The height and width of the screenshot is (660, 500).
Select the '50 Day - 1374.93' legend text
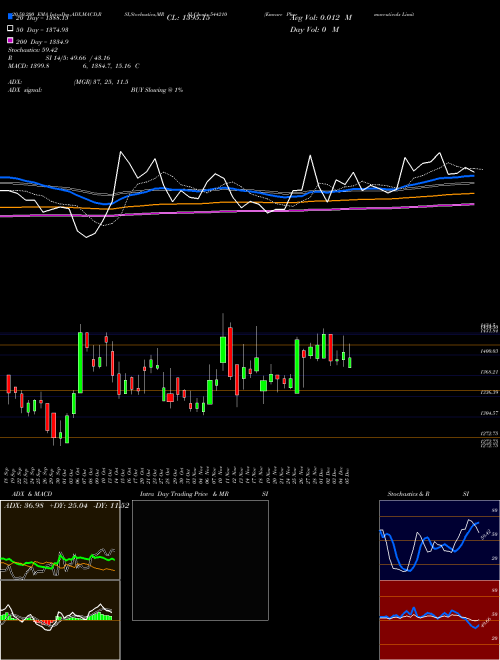42,29
